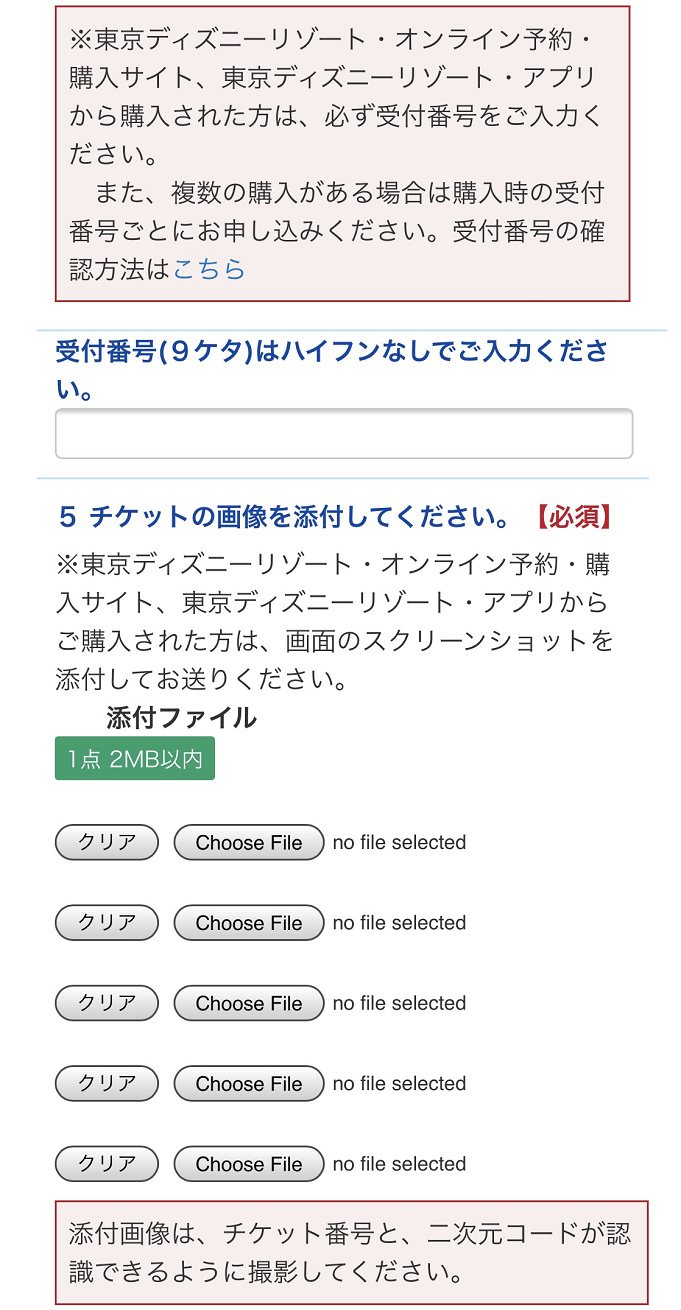The image size is (681, 1310).
Task: Click the first no file selected text
Action: click(x=399, y=843)
